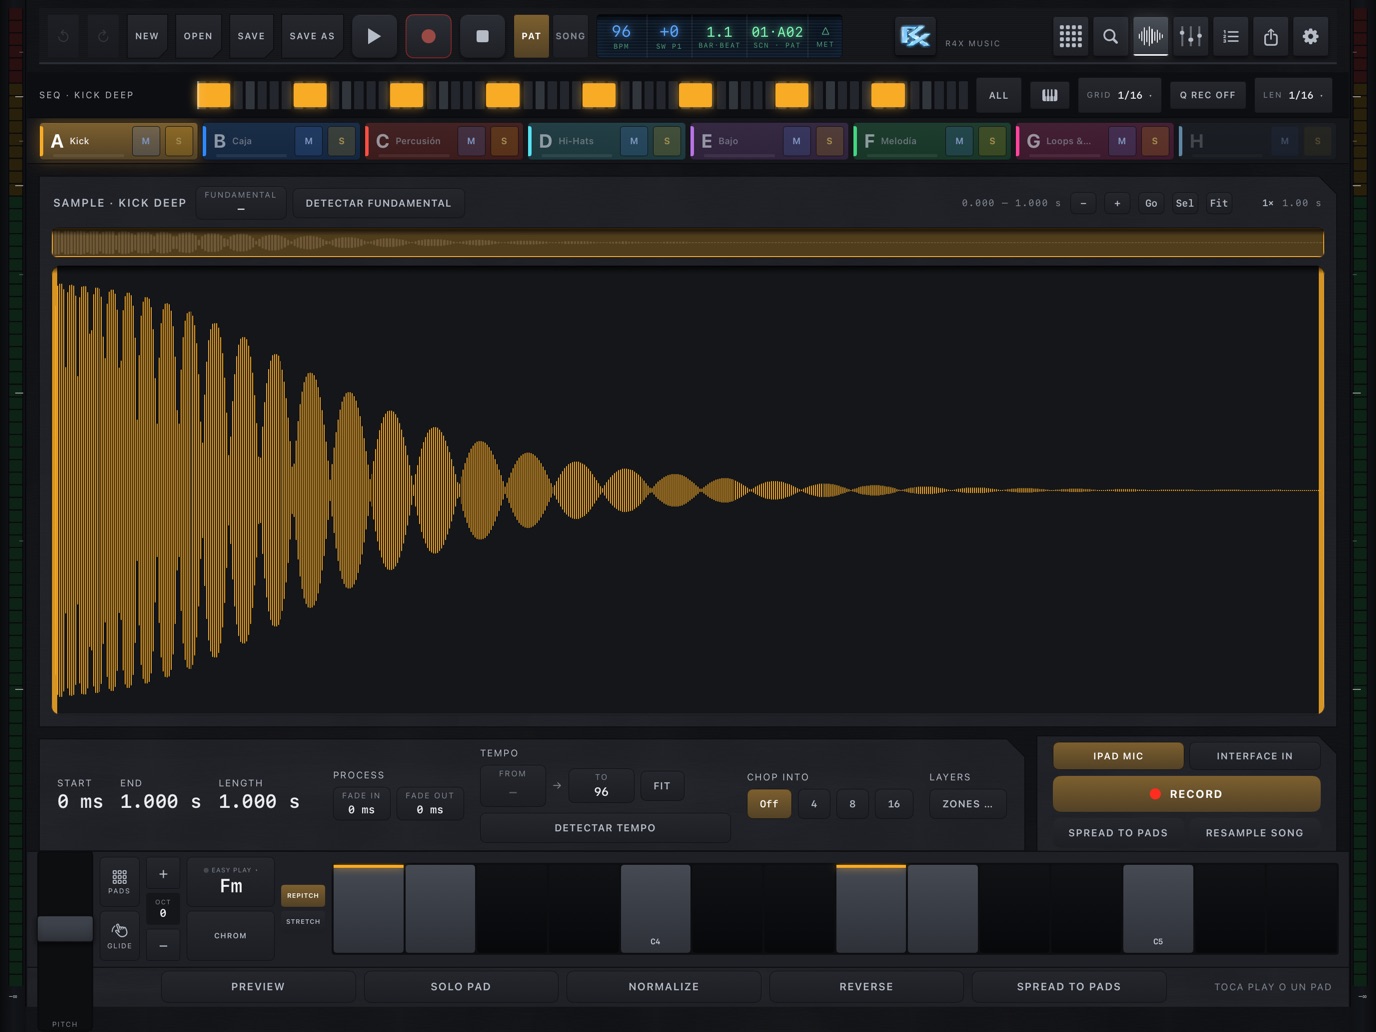Image resolution: width=1376 pixels, height=1032 pixels.
Task: Open the PADS grid button
Action: click(x=119, y=881)
